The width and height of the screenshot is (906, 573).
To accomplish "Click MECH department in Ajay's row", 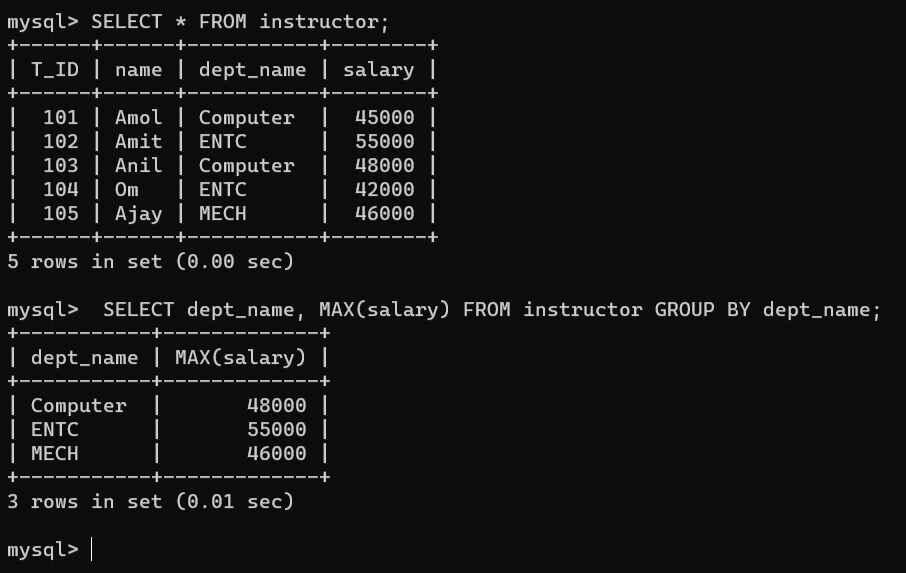I will pos(222,214).
